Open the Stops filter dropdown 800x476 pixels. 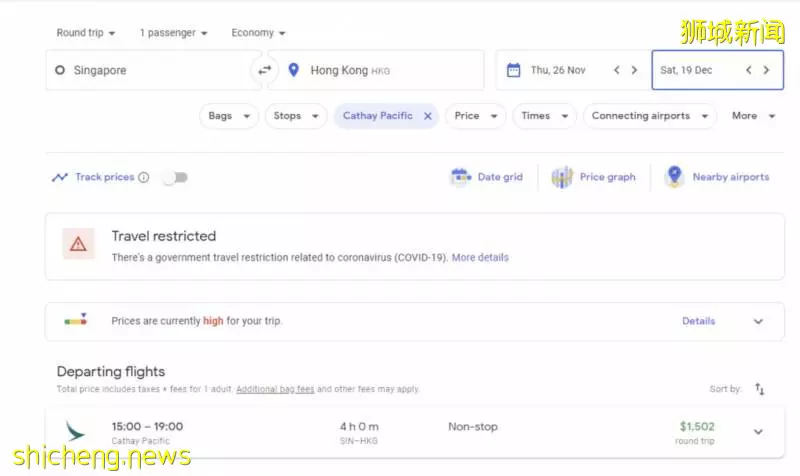point(296,116)
